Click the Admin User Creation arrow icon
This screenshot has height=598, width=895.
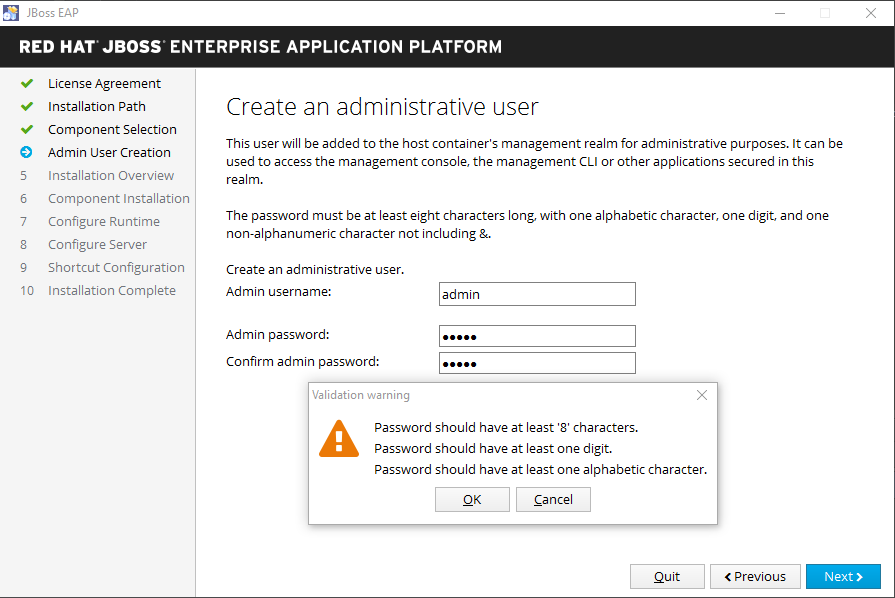[x=26, y=153]
